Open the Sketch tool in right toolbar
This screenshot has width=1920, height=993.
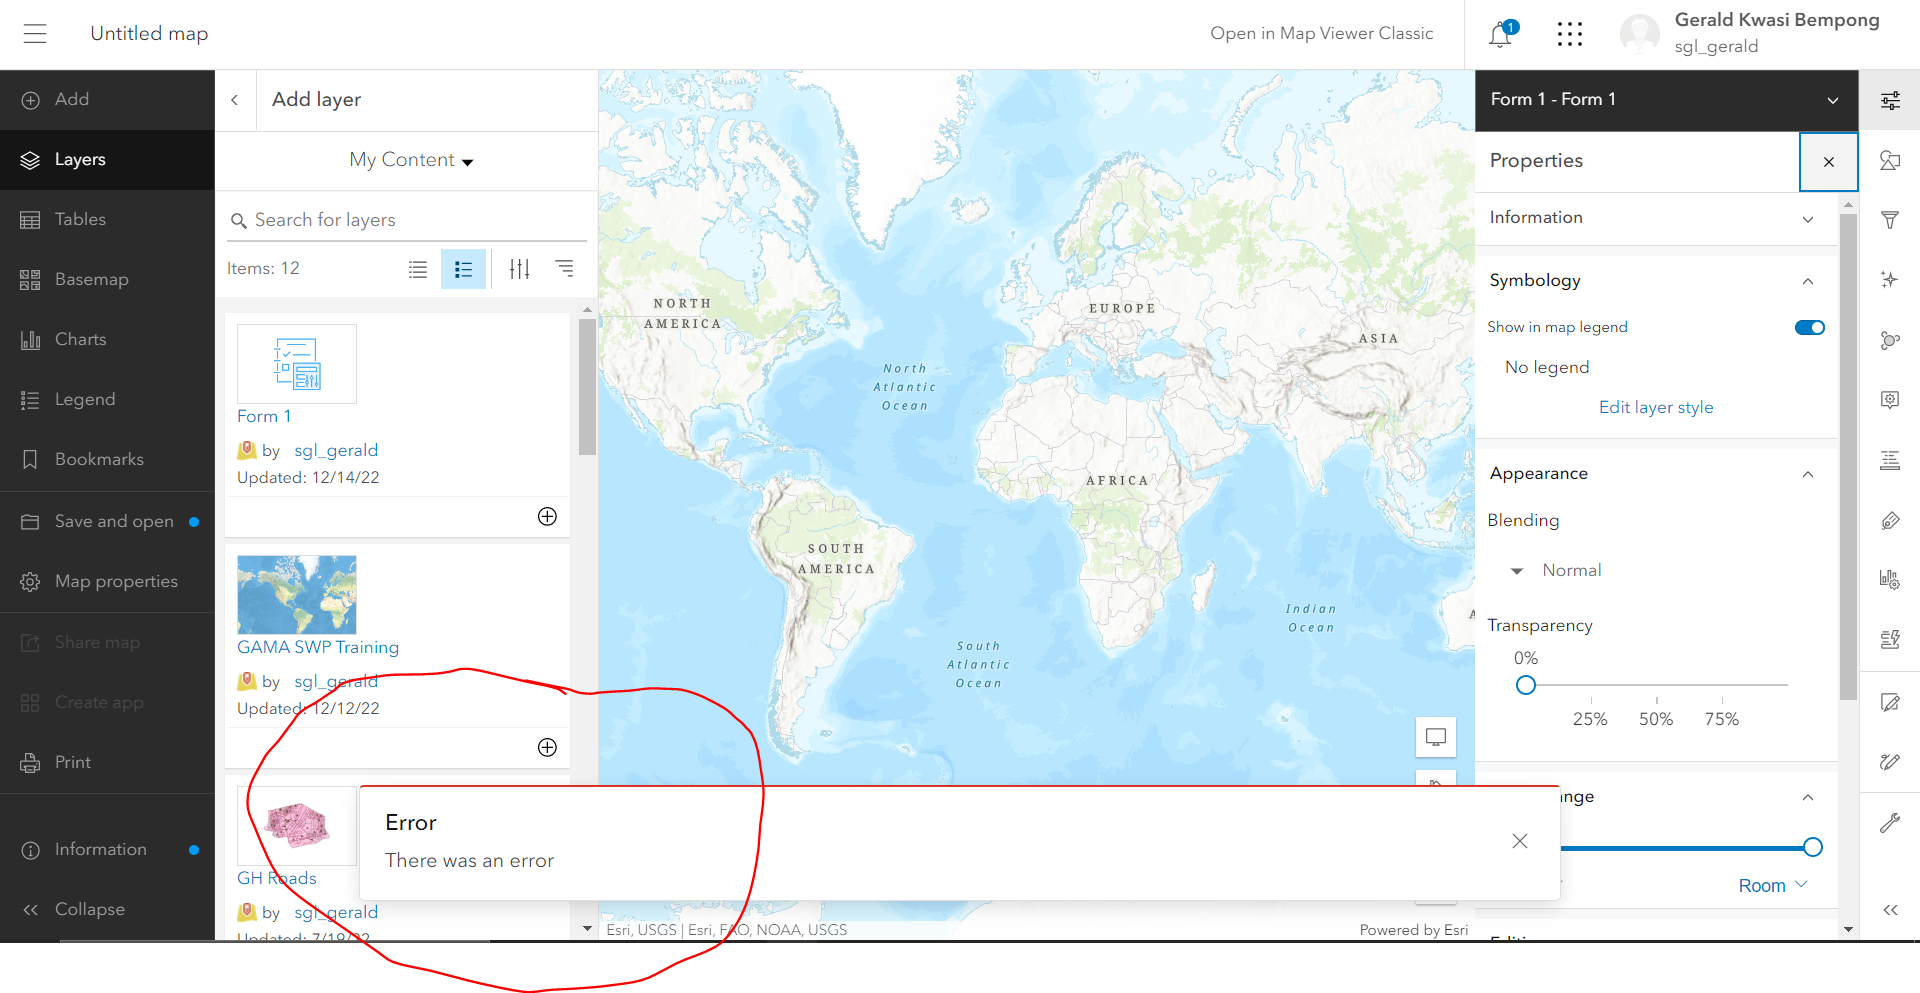pos(1890,762)
